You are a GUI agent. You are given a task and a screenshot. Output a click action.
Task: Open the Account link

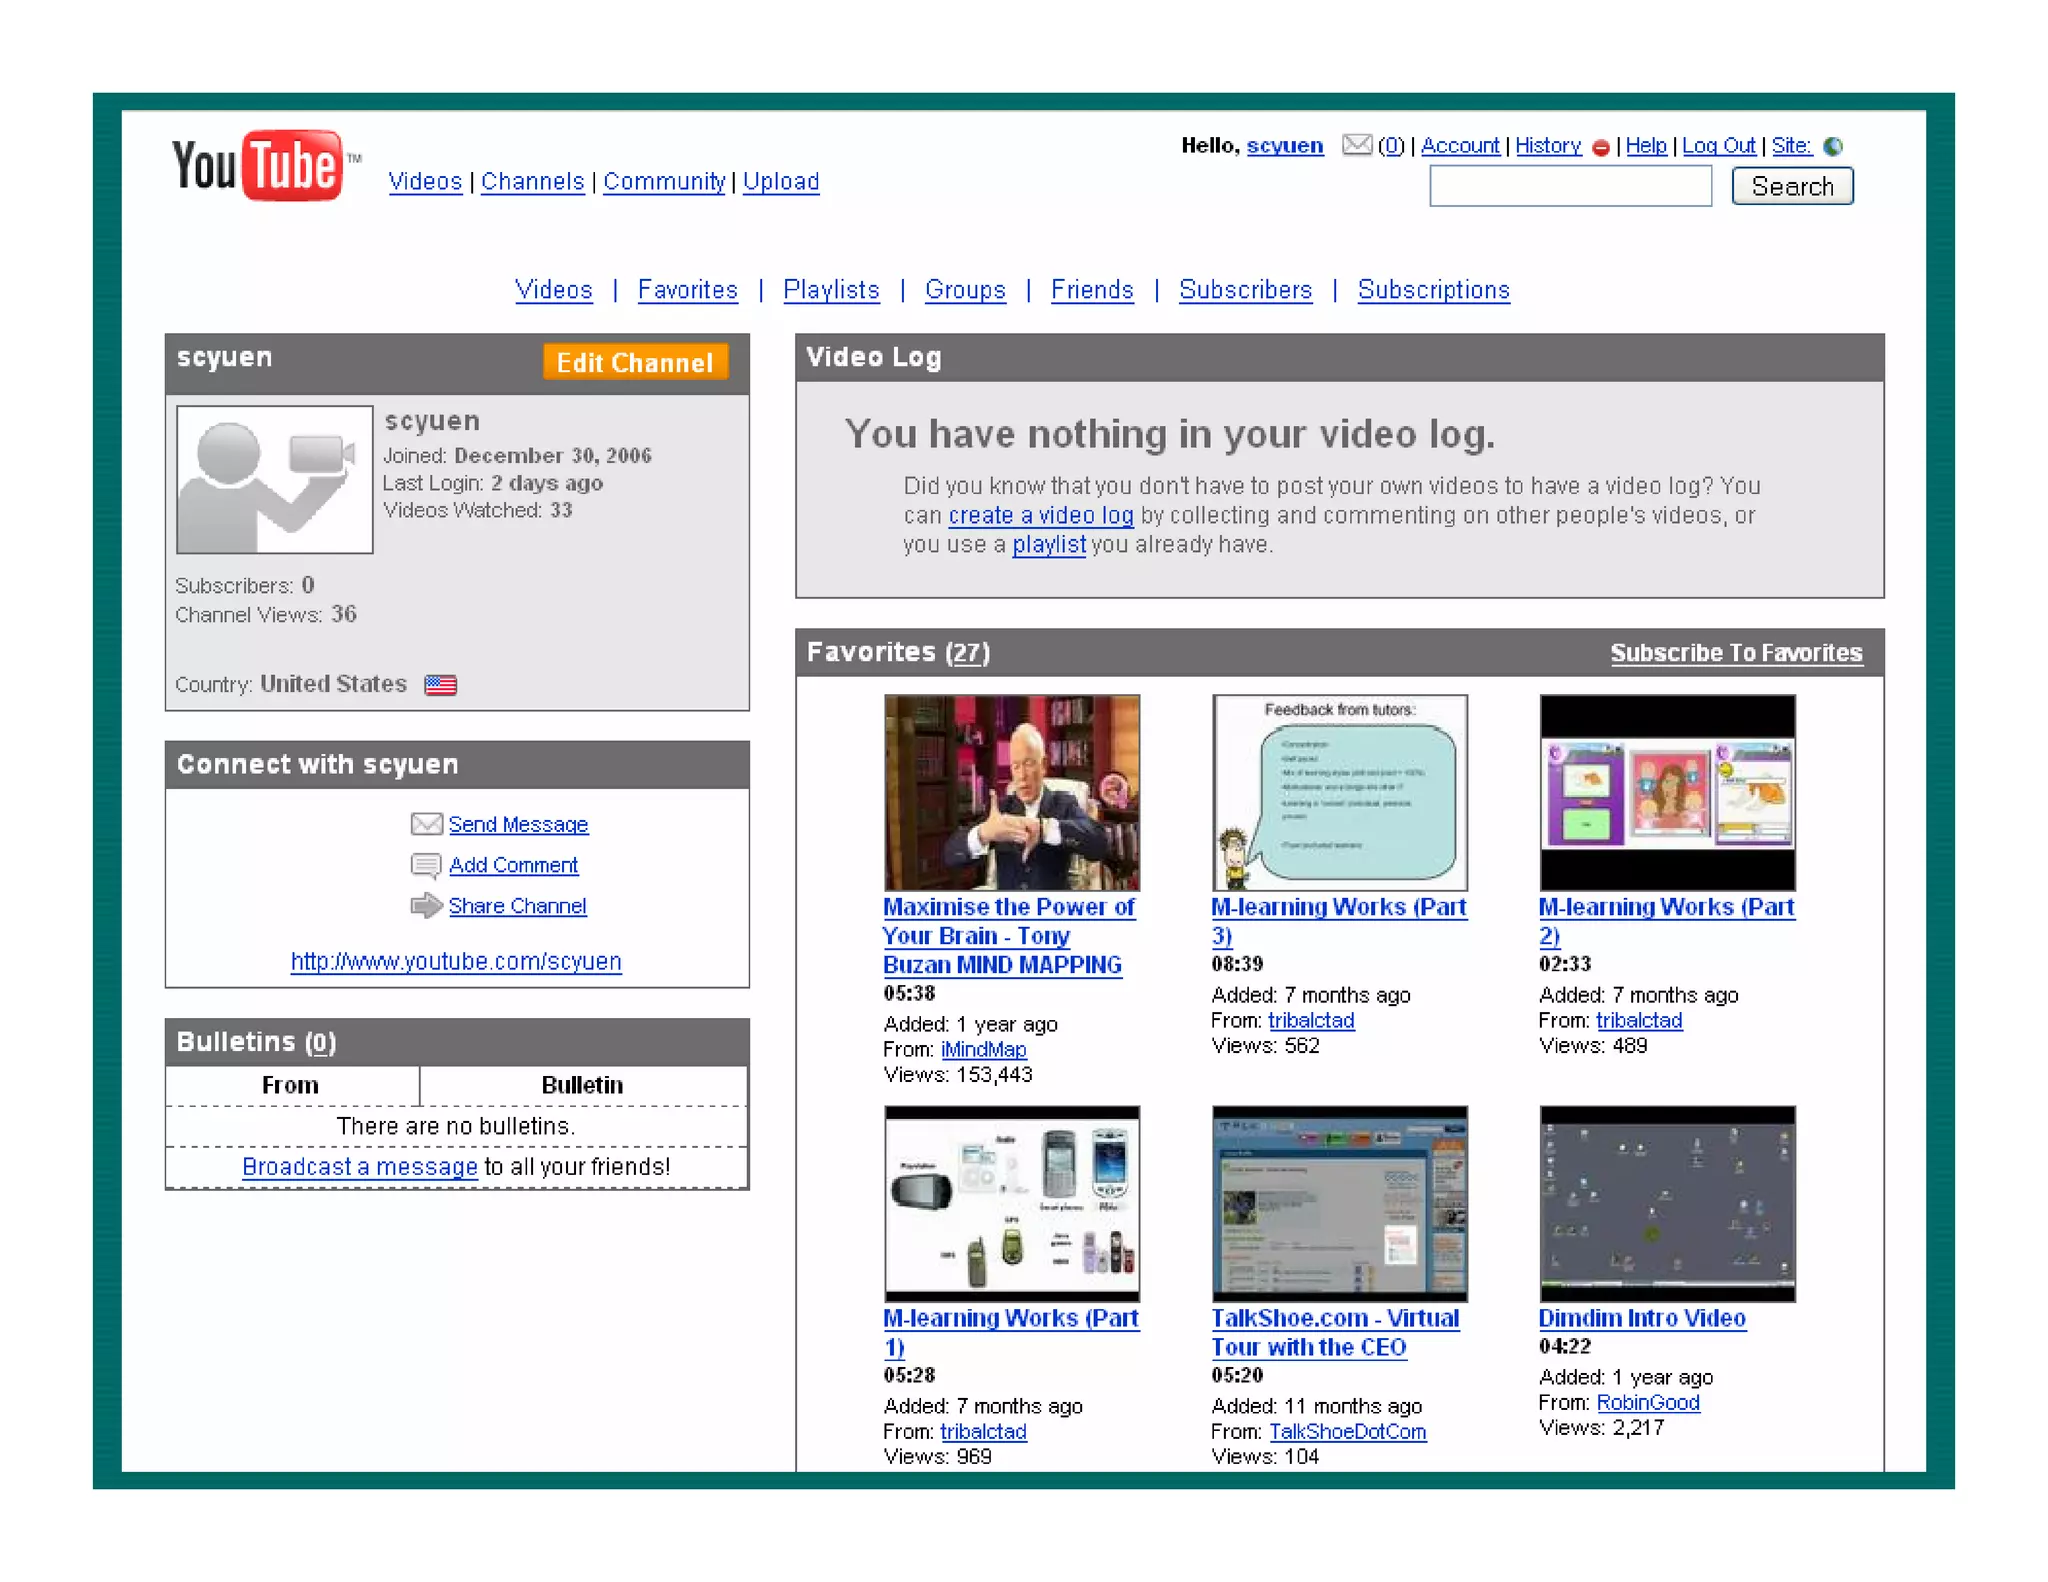pos(1460,146)
